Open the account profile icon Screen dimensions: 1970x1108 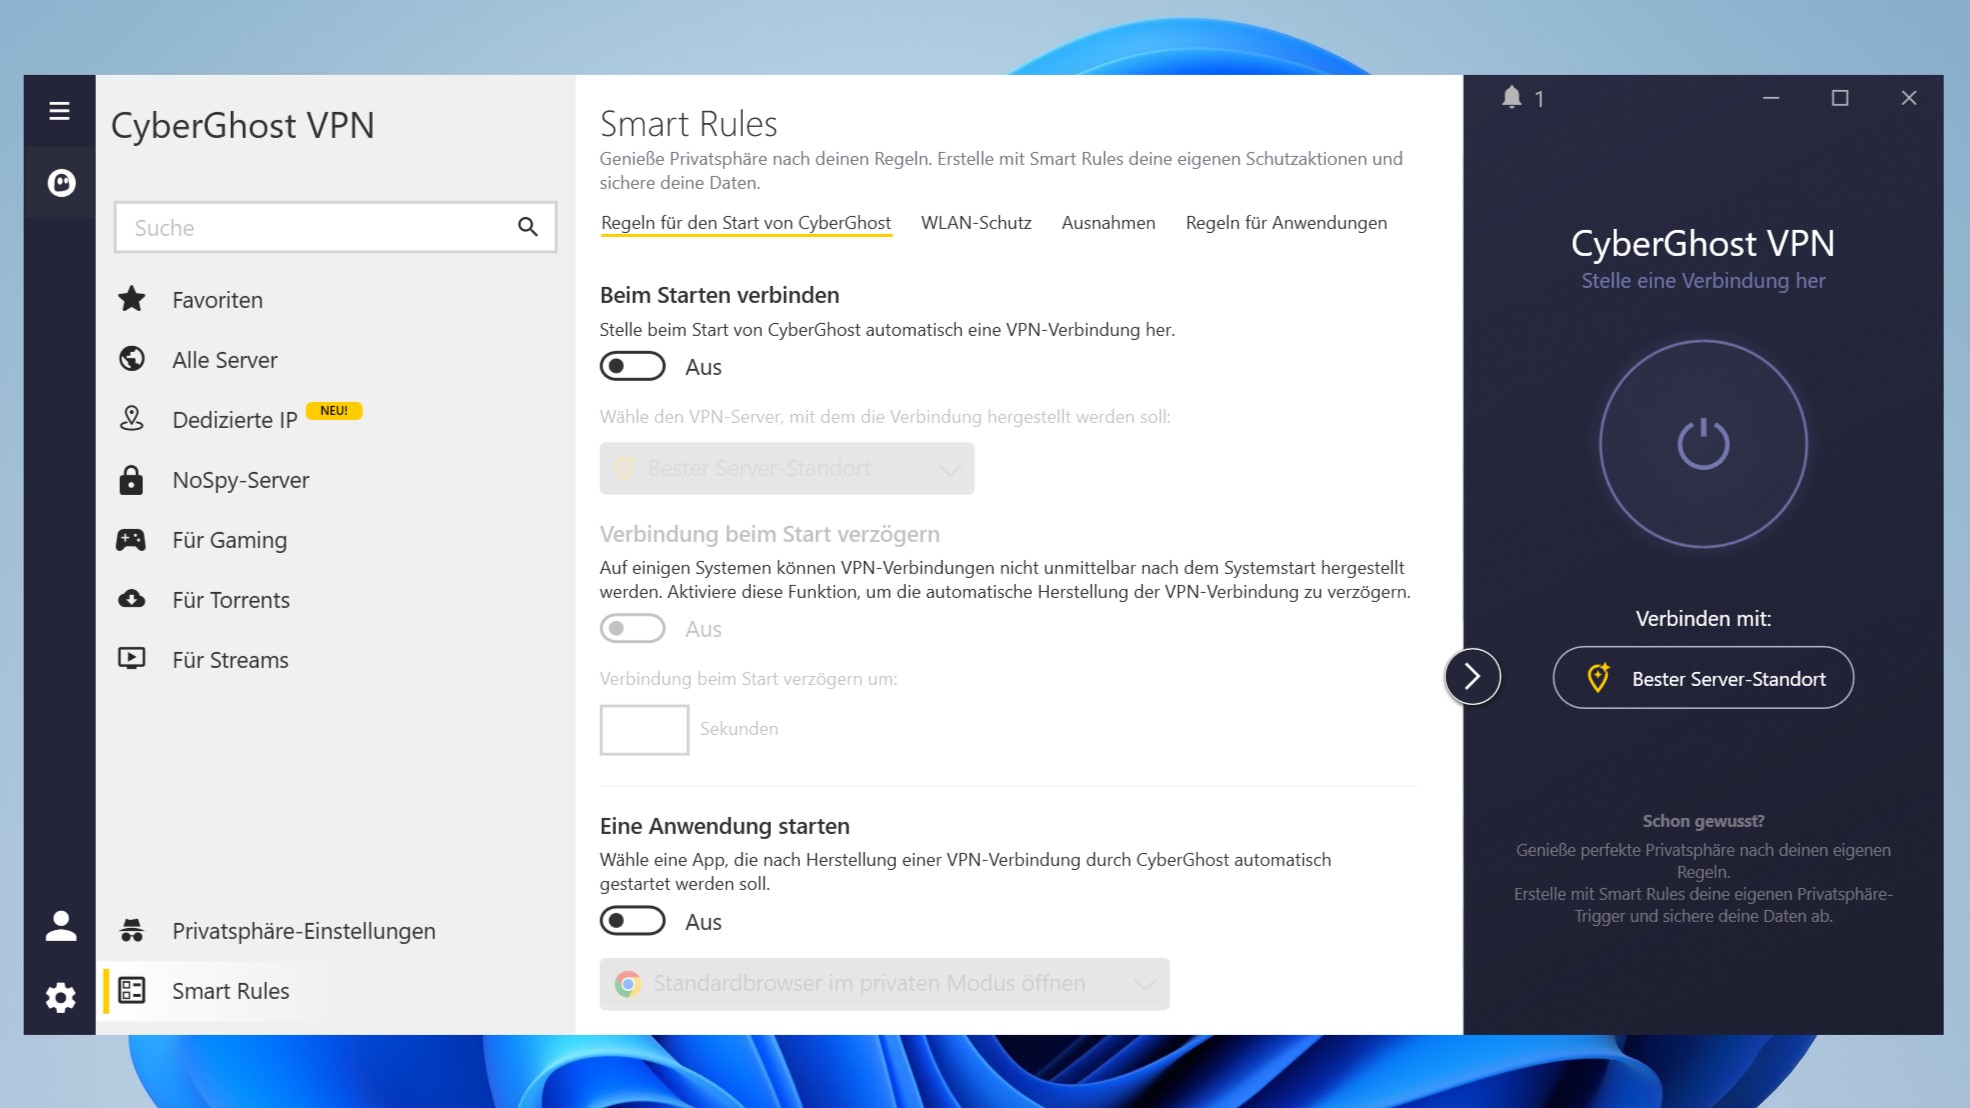click(61, 926)
